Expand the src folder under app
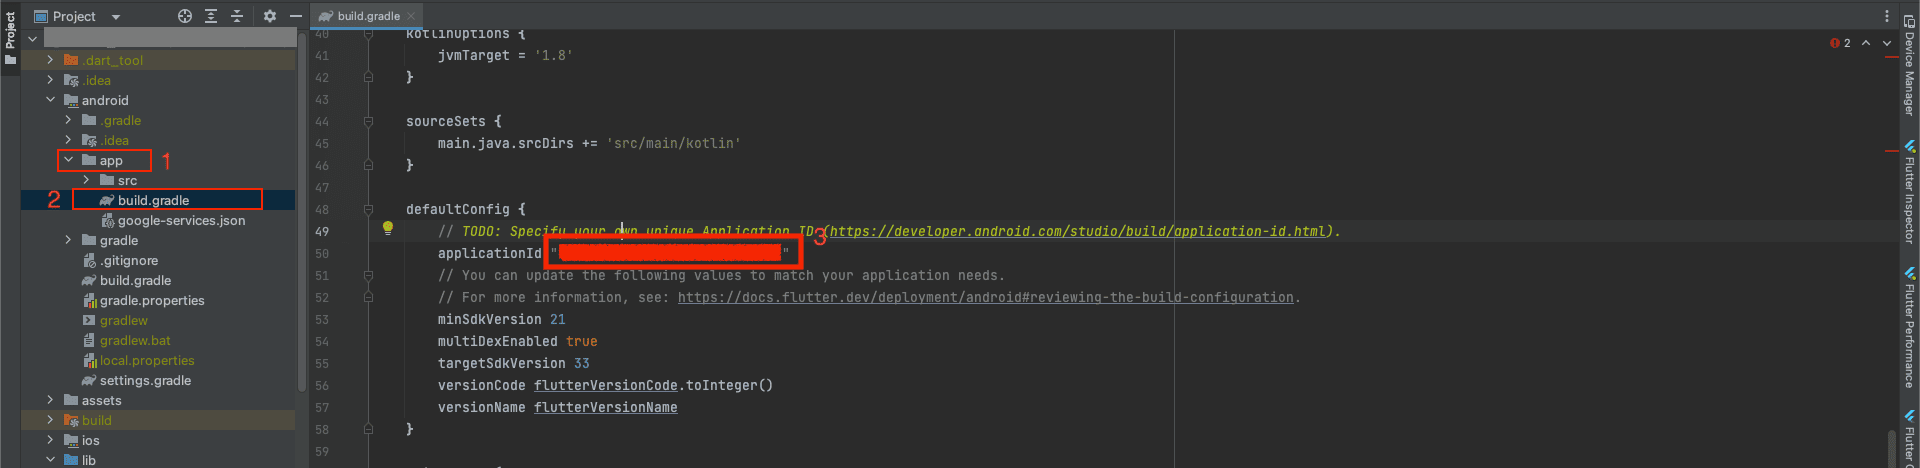 coord(87,180)
